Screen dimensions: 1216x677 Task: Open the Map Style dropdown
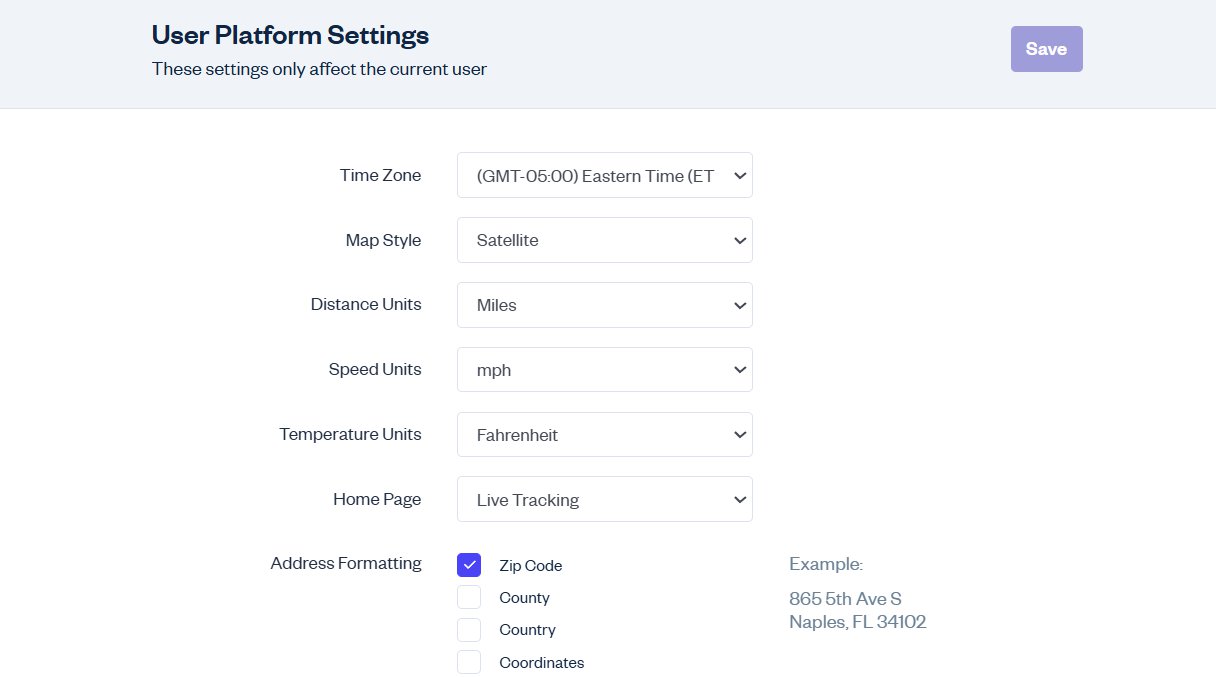pyautogui.click(x=605, y=240)
